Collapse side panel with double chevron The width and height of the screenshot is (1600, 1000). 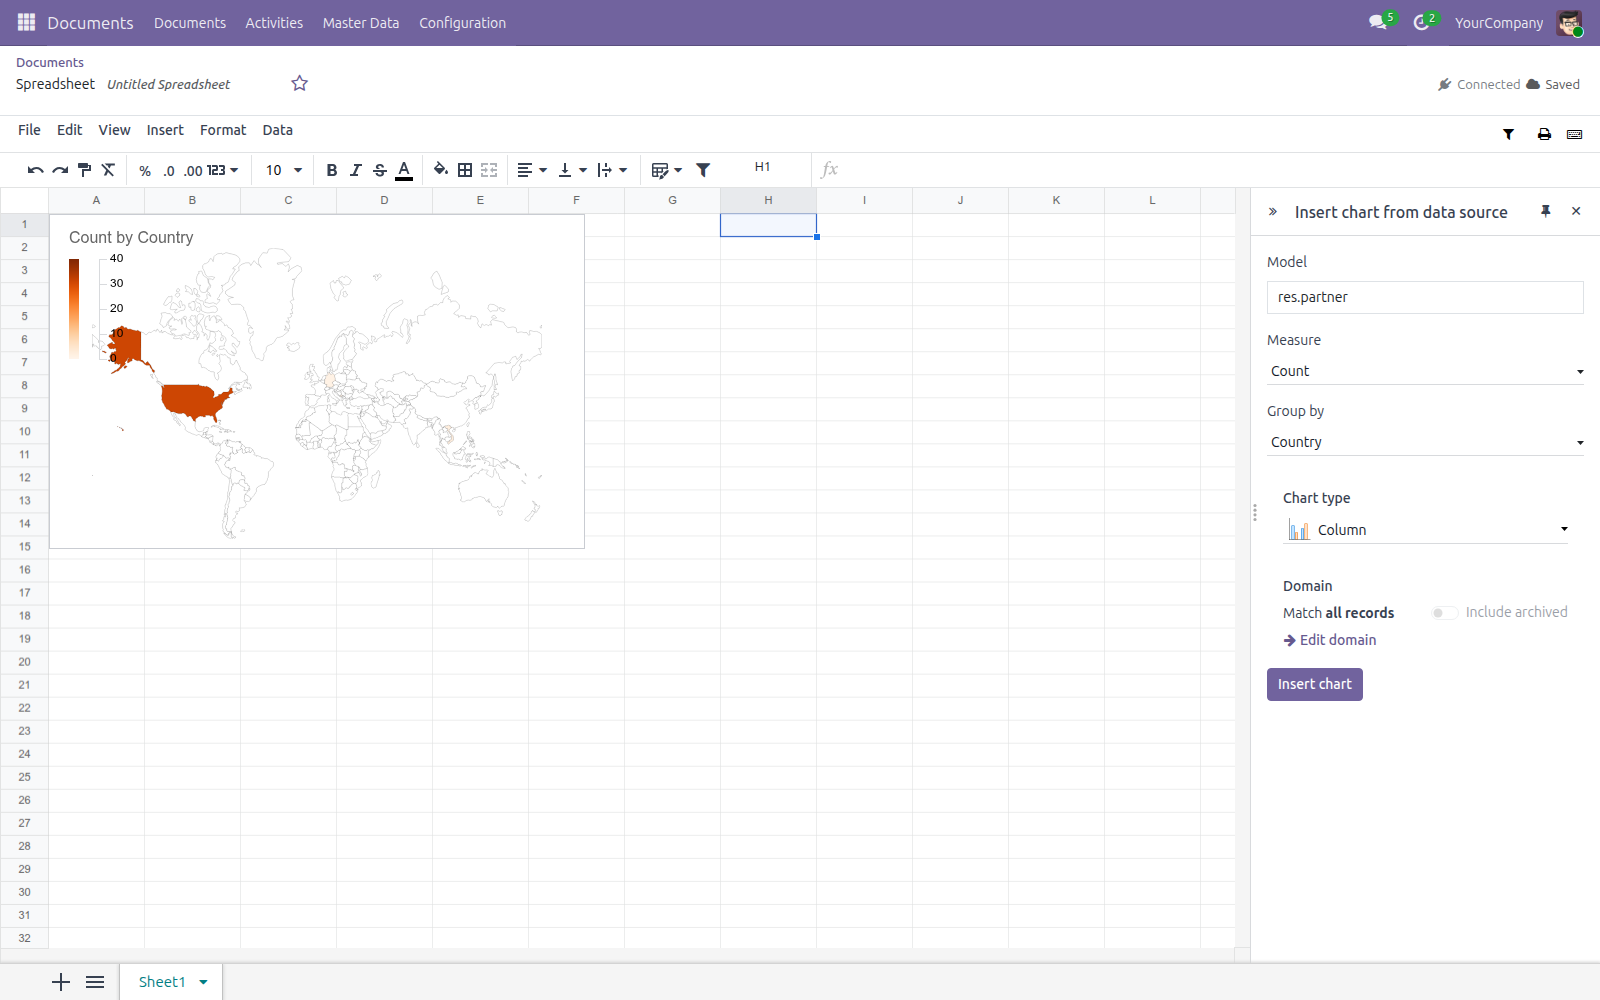point(1273,212)
